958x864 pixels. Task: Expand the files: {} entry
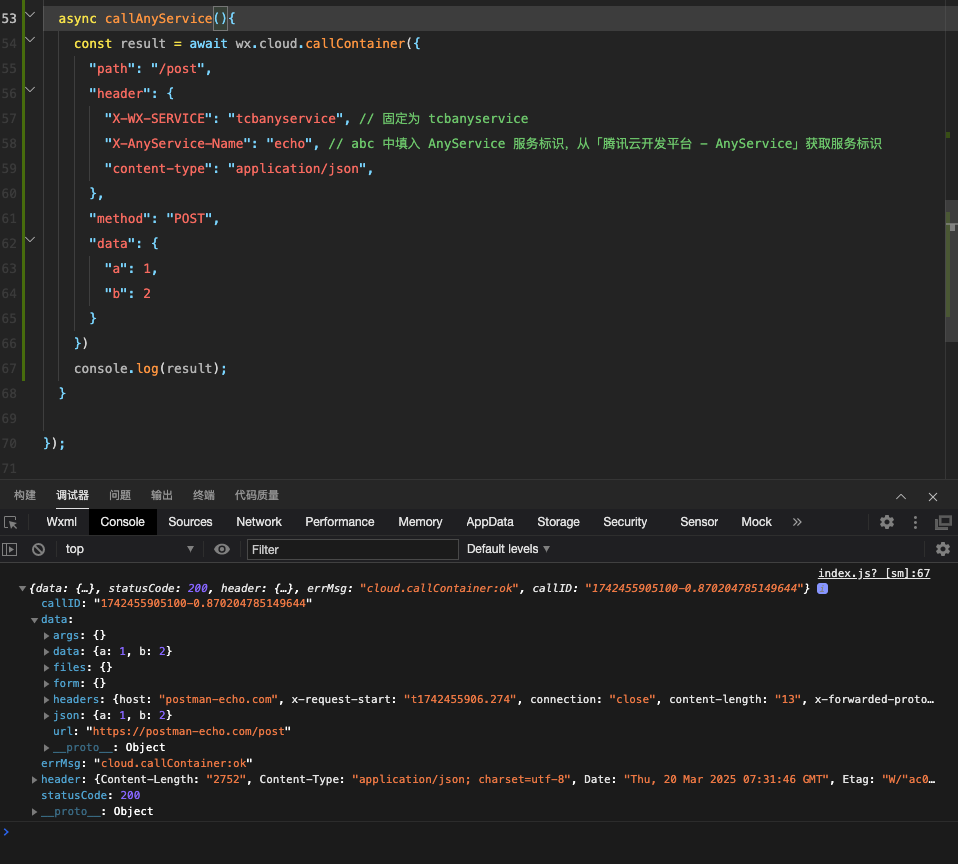coord(46,668)
